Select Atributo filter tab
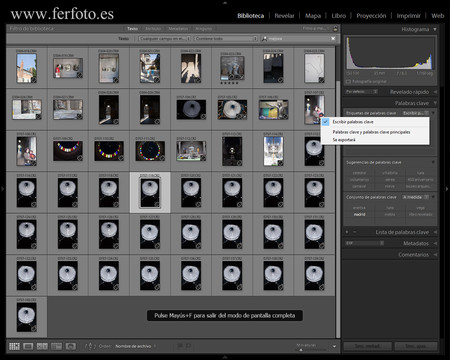 (x=153, y=29)
